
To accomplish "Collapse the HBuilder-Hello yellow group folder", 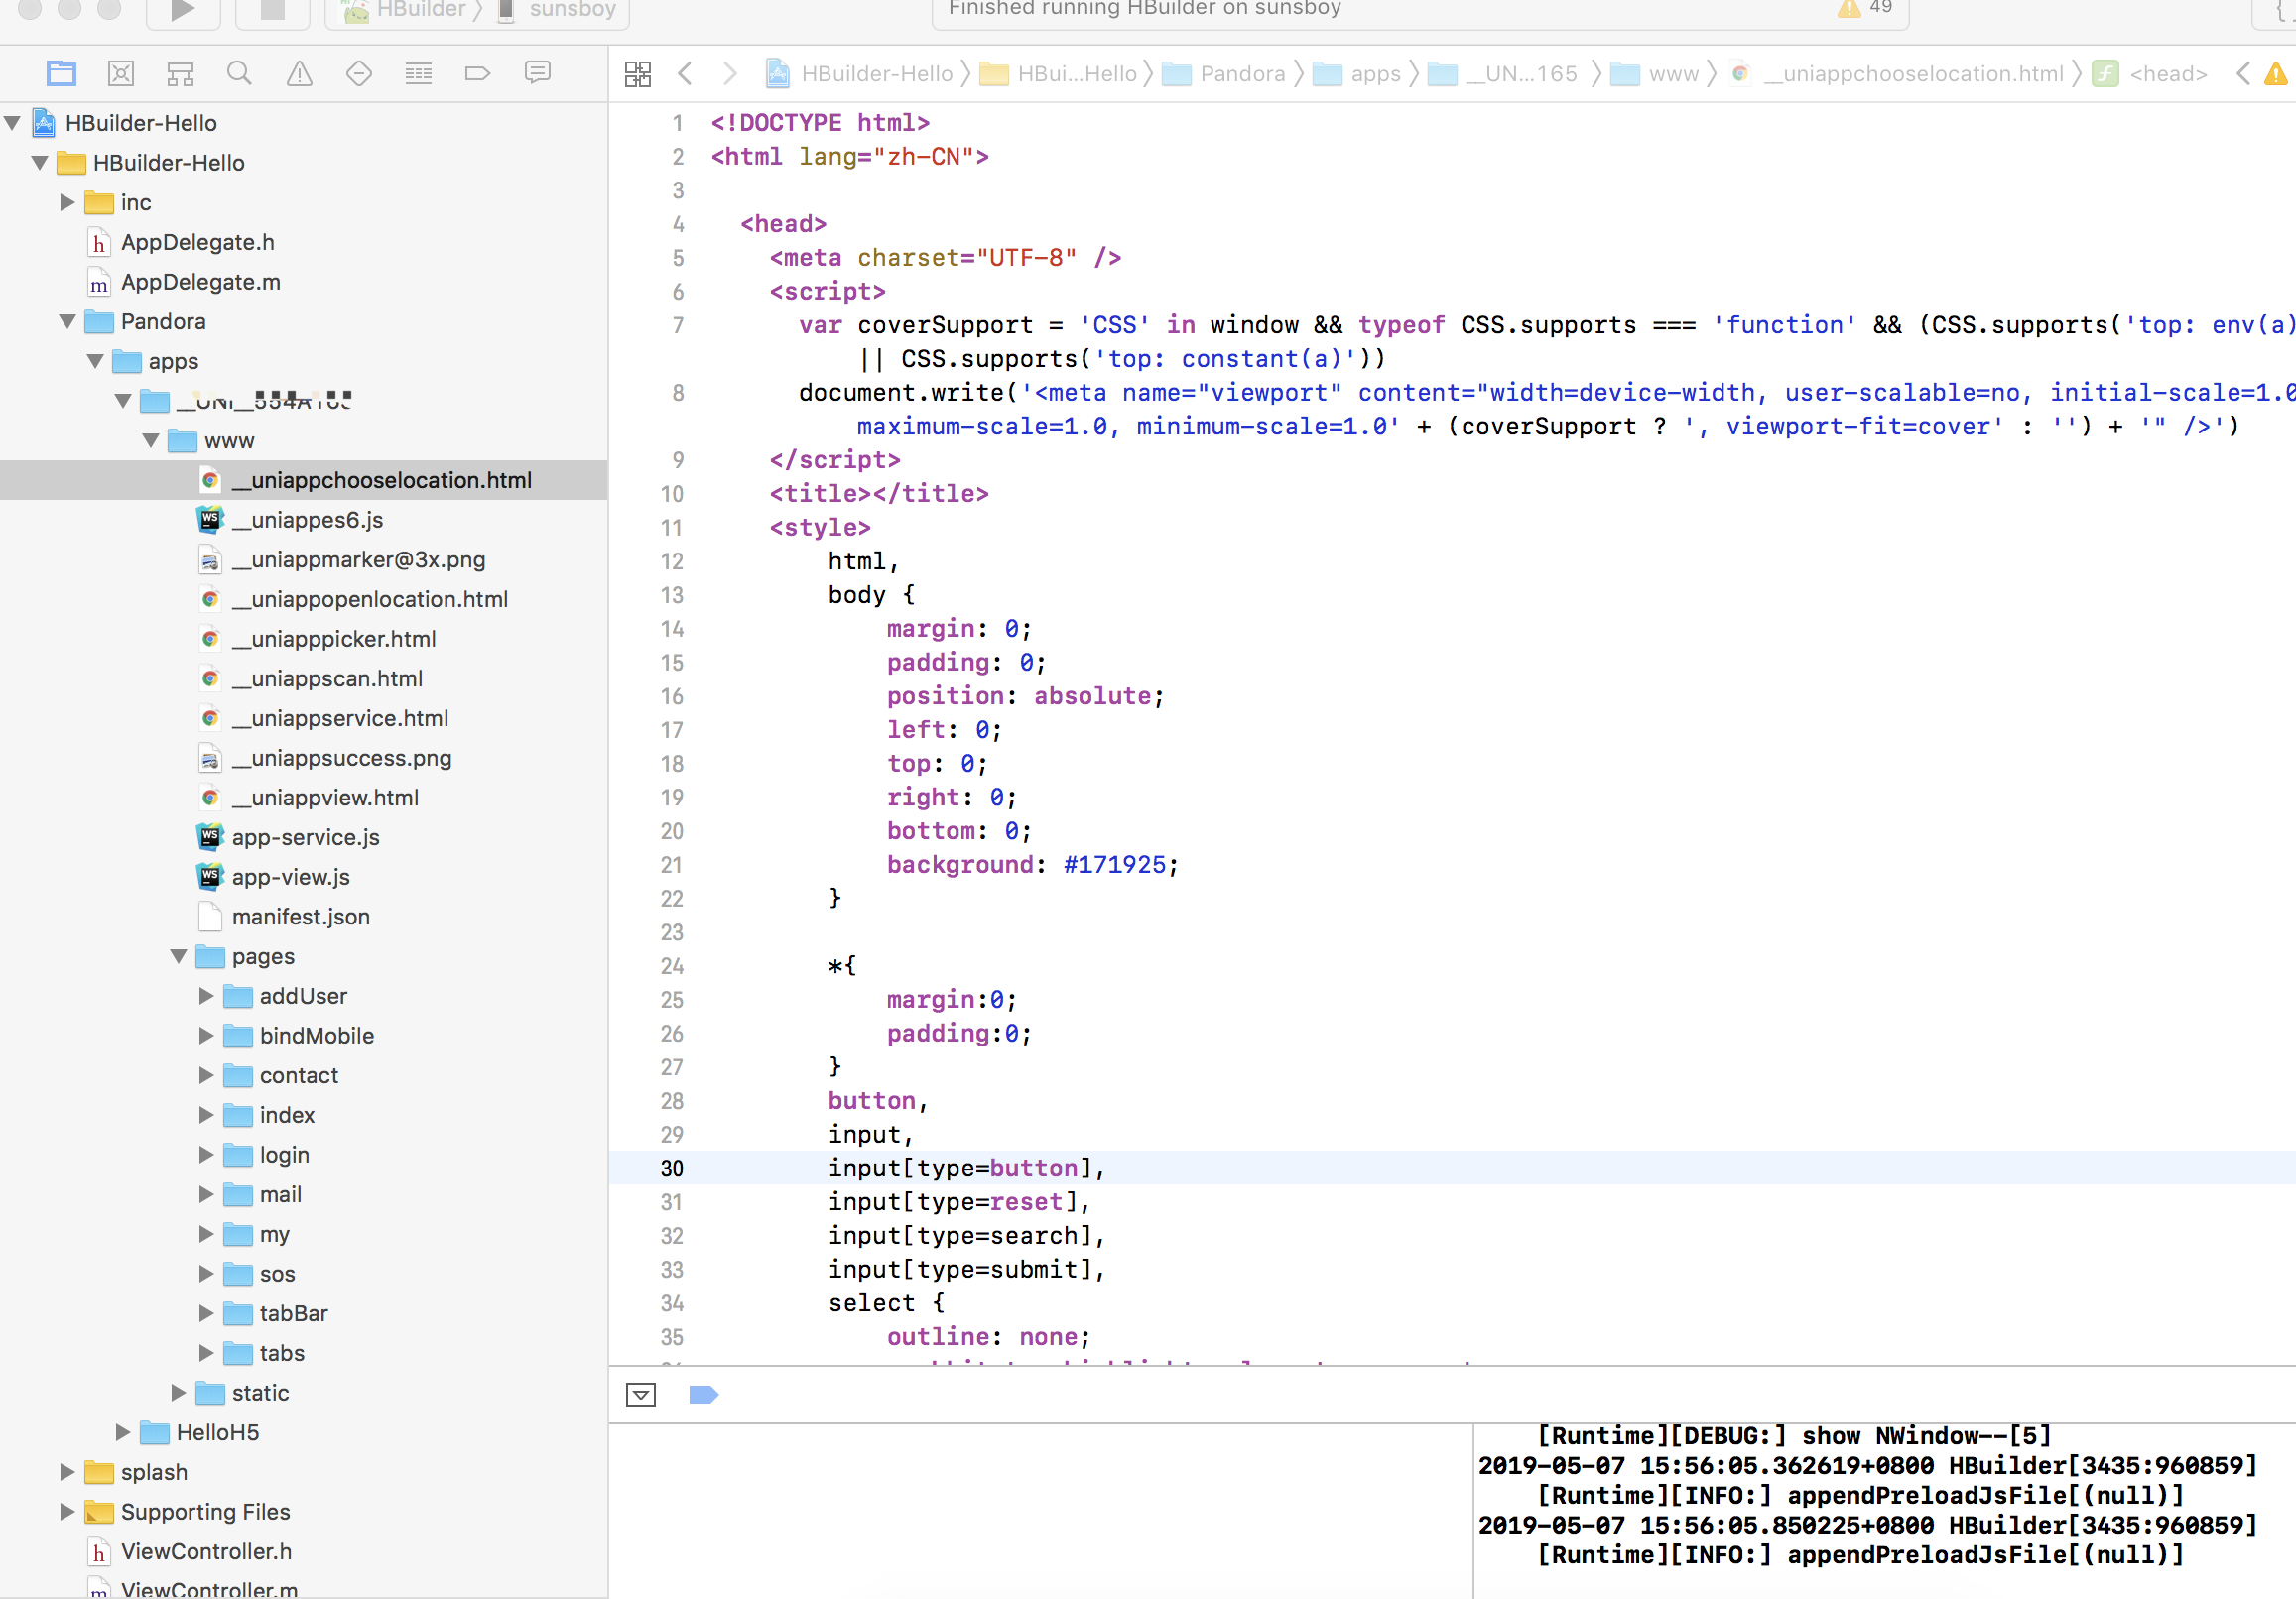I will (40, 163).
